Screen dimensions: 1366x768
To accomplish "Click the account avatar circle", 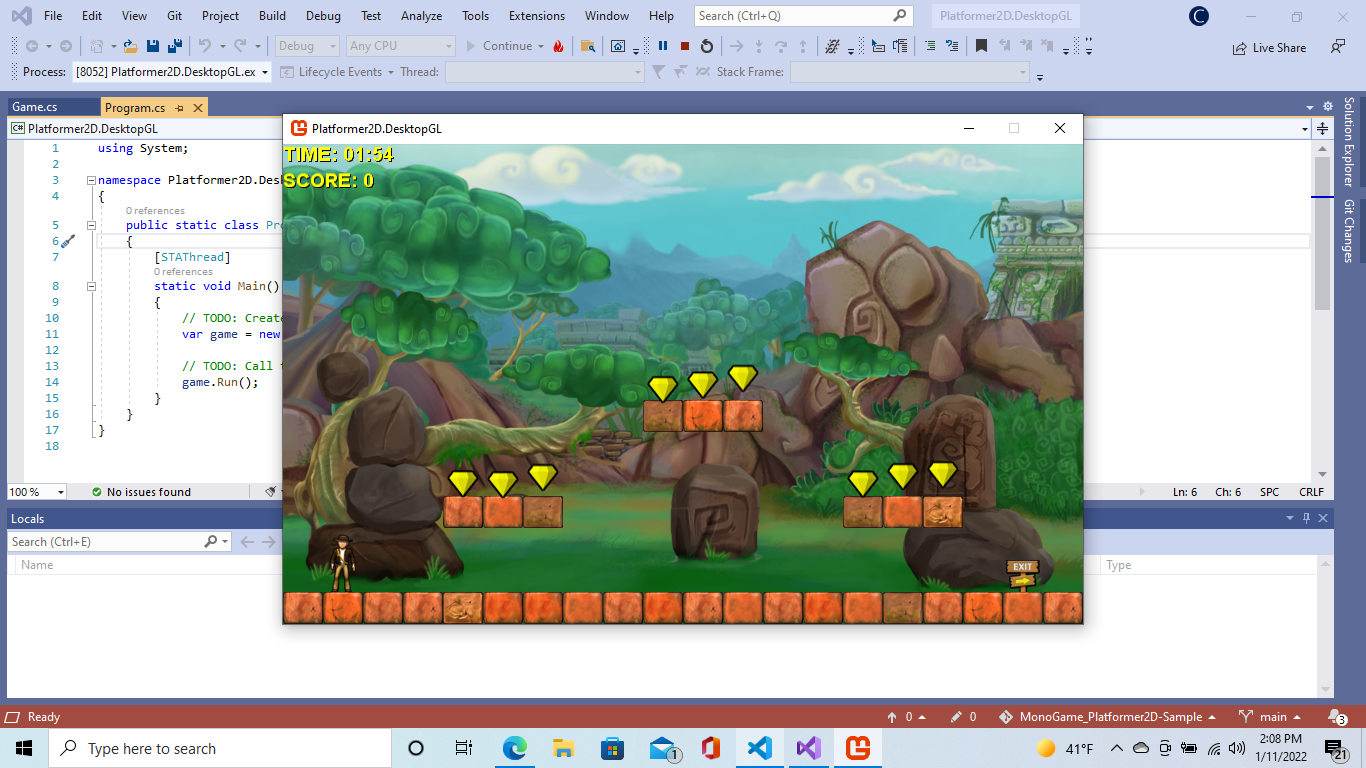I will point(1198,16).
